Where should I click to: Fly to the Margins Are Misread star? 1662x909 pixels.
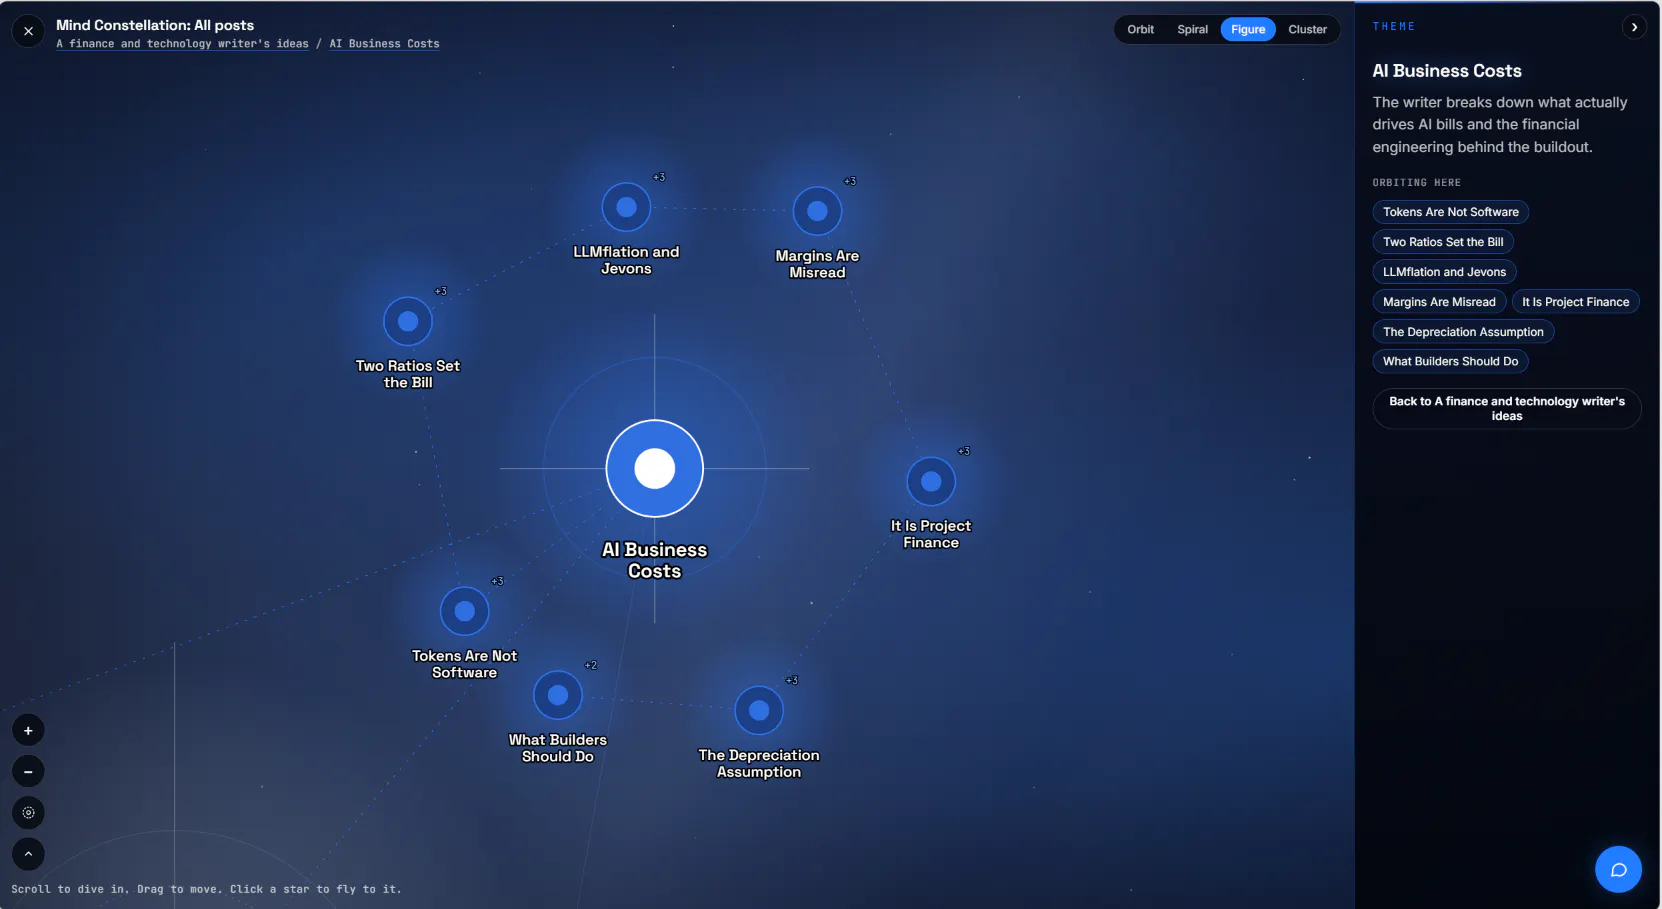(817, 211)
